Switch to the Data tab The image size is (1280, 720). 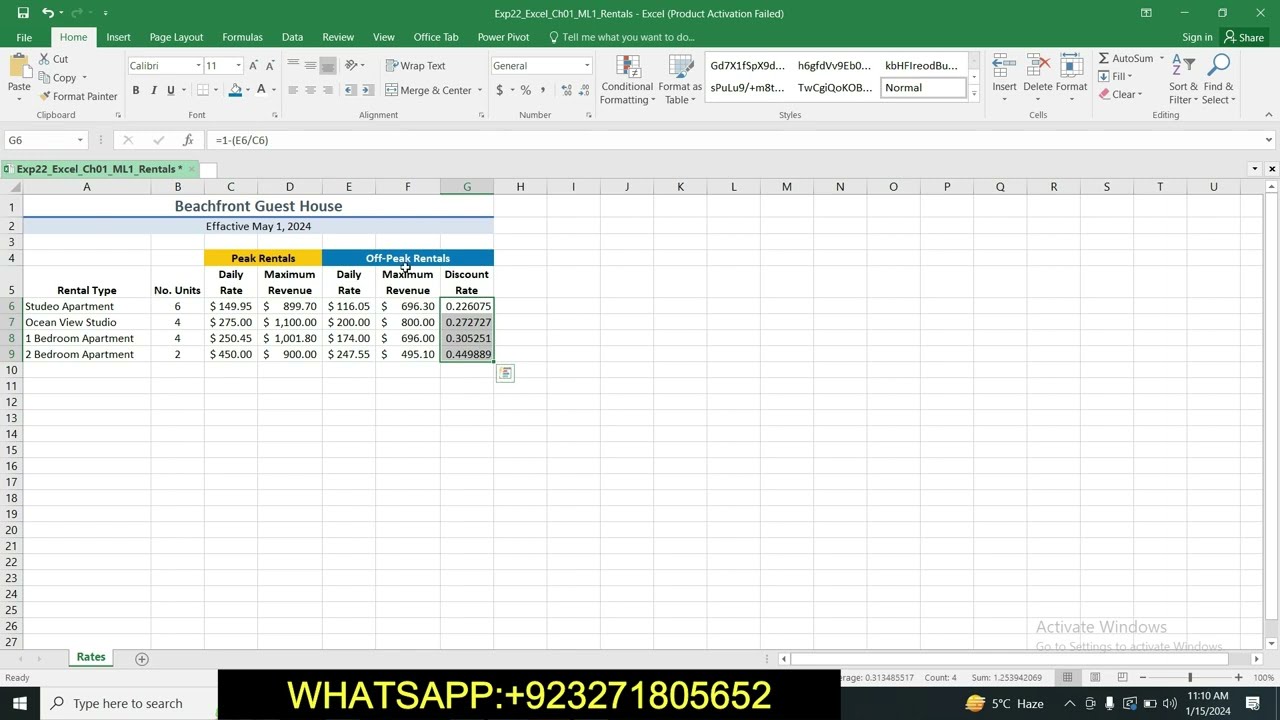tap(292, 37)
